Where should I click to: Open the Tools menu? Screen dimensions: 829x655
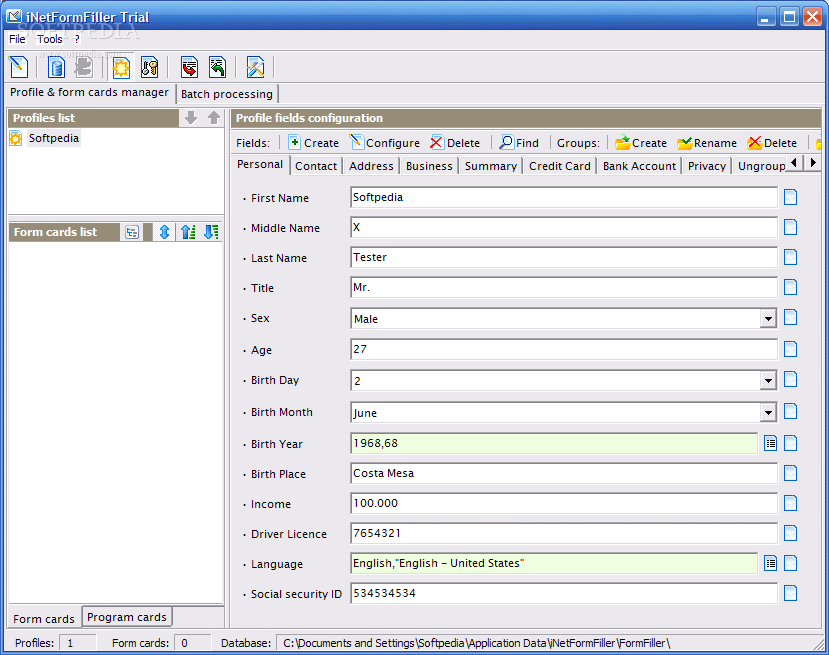[x=50, y=39]
